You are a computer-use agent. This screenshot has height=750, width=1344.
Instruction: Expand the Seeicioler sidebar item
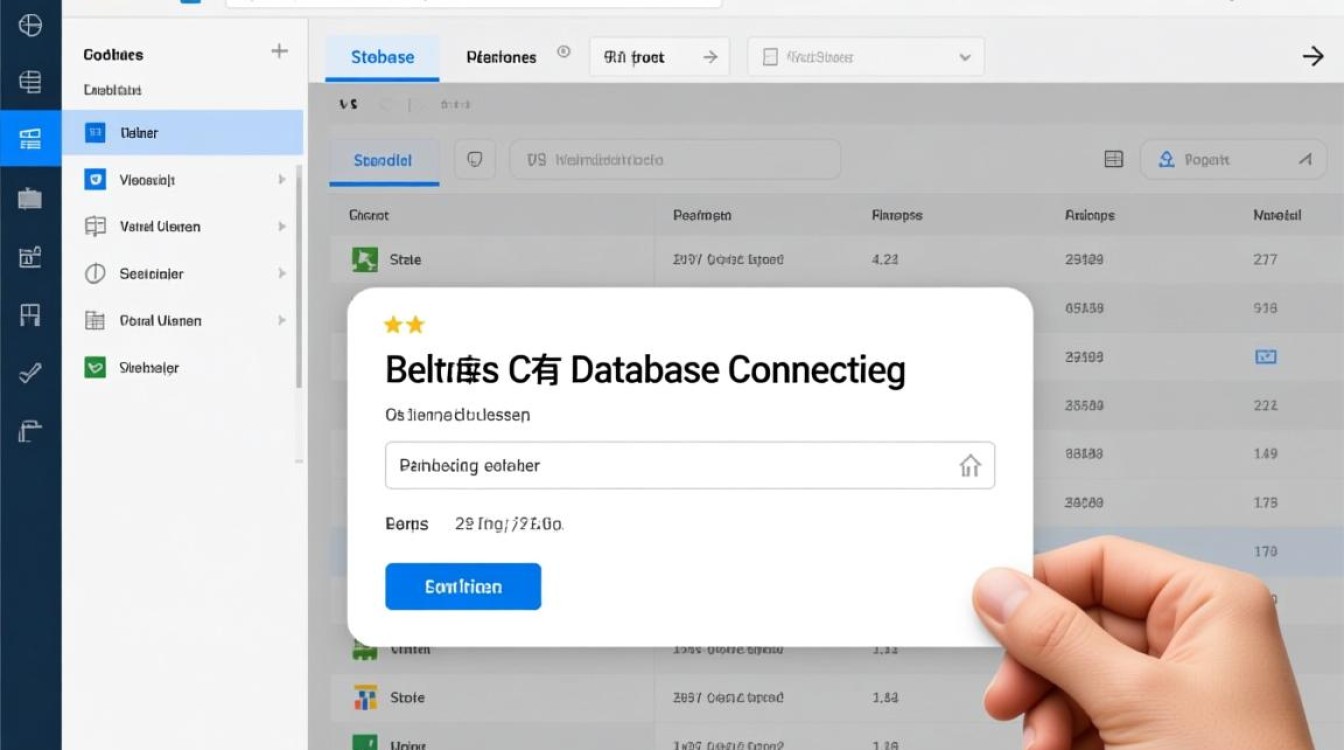[x=182, y=273]
